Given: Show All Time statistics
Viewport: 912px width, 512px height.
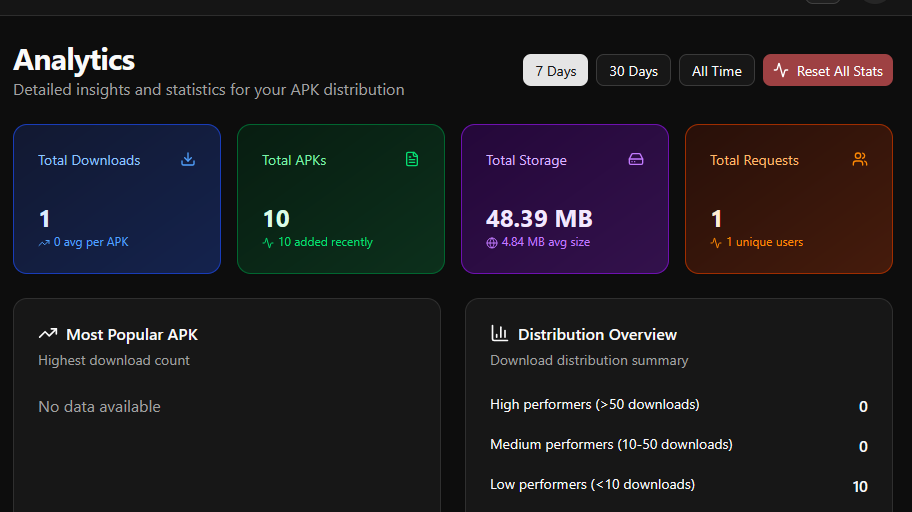Looking at the screenshot, I should pos(716,71).
